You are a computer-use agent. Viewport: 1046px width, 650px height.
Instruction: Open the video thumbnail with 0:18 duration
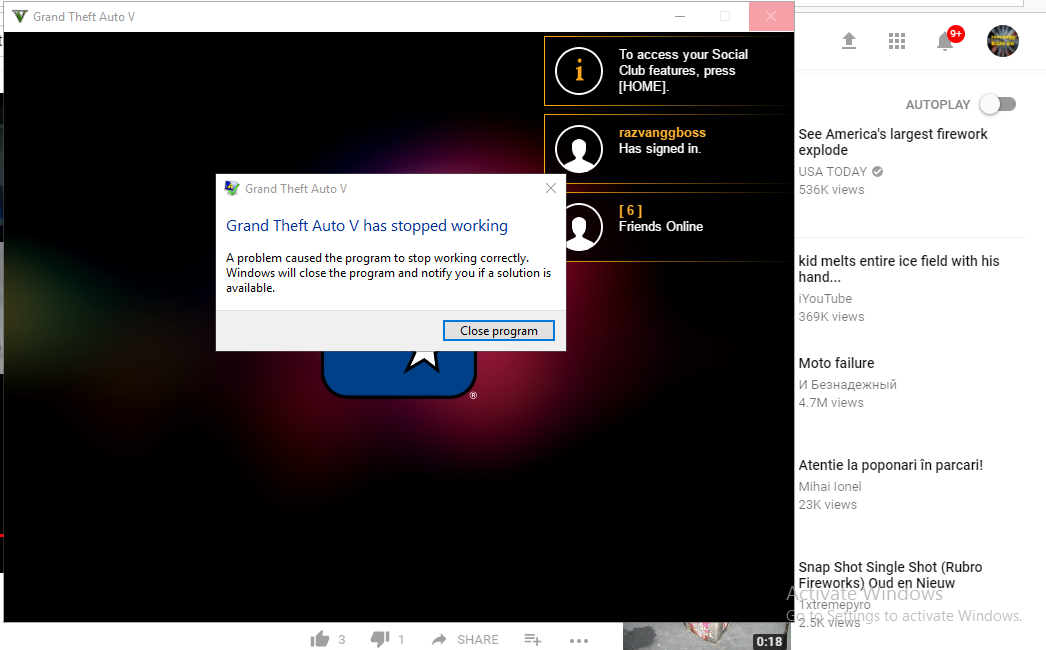(x=706, y=637)
